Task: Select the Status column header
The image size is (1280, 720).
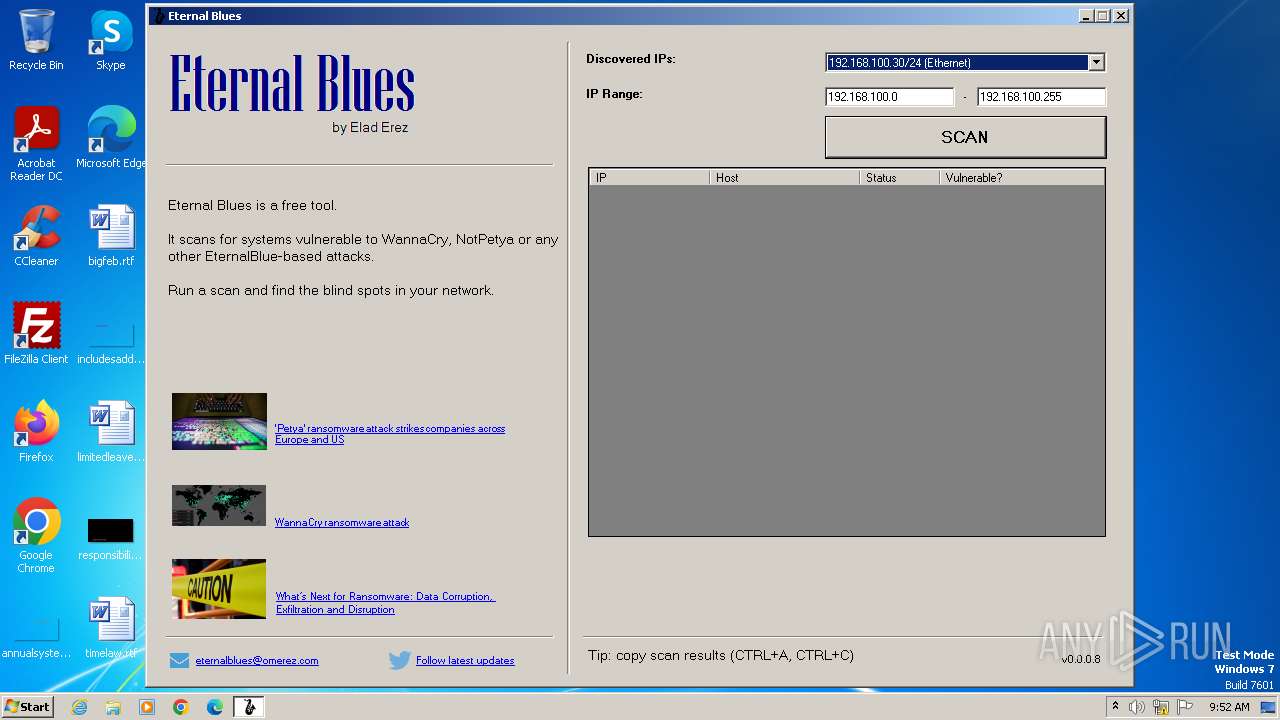Action: pyautogui.click(x=899, y=177)
